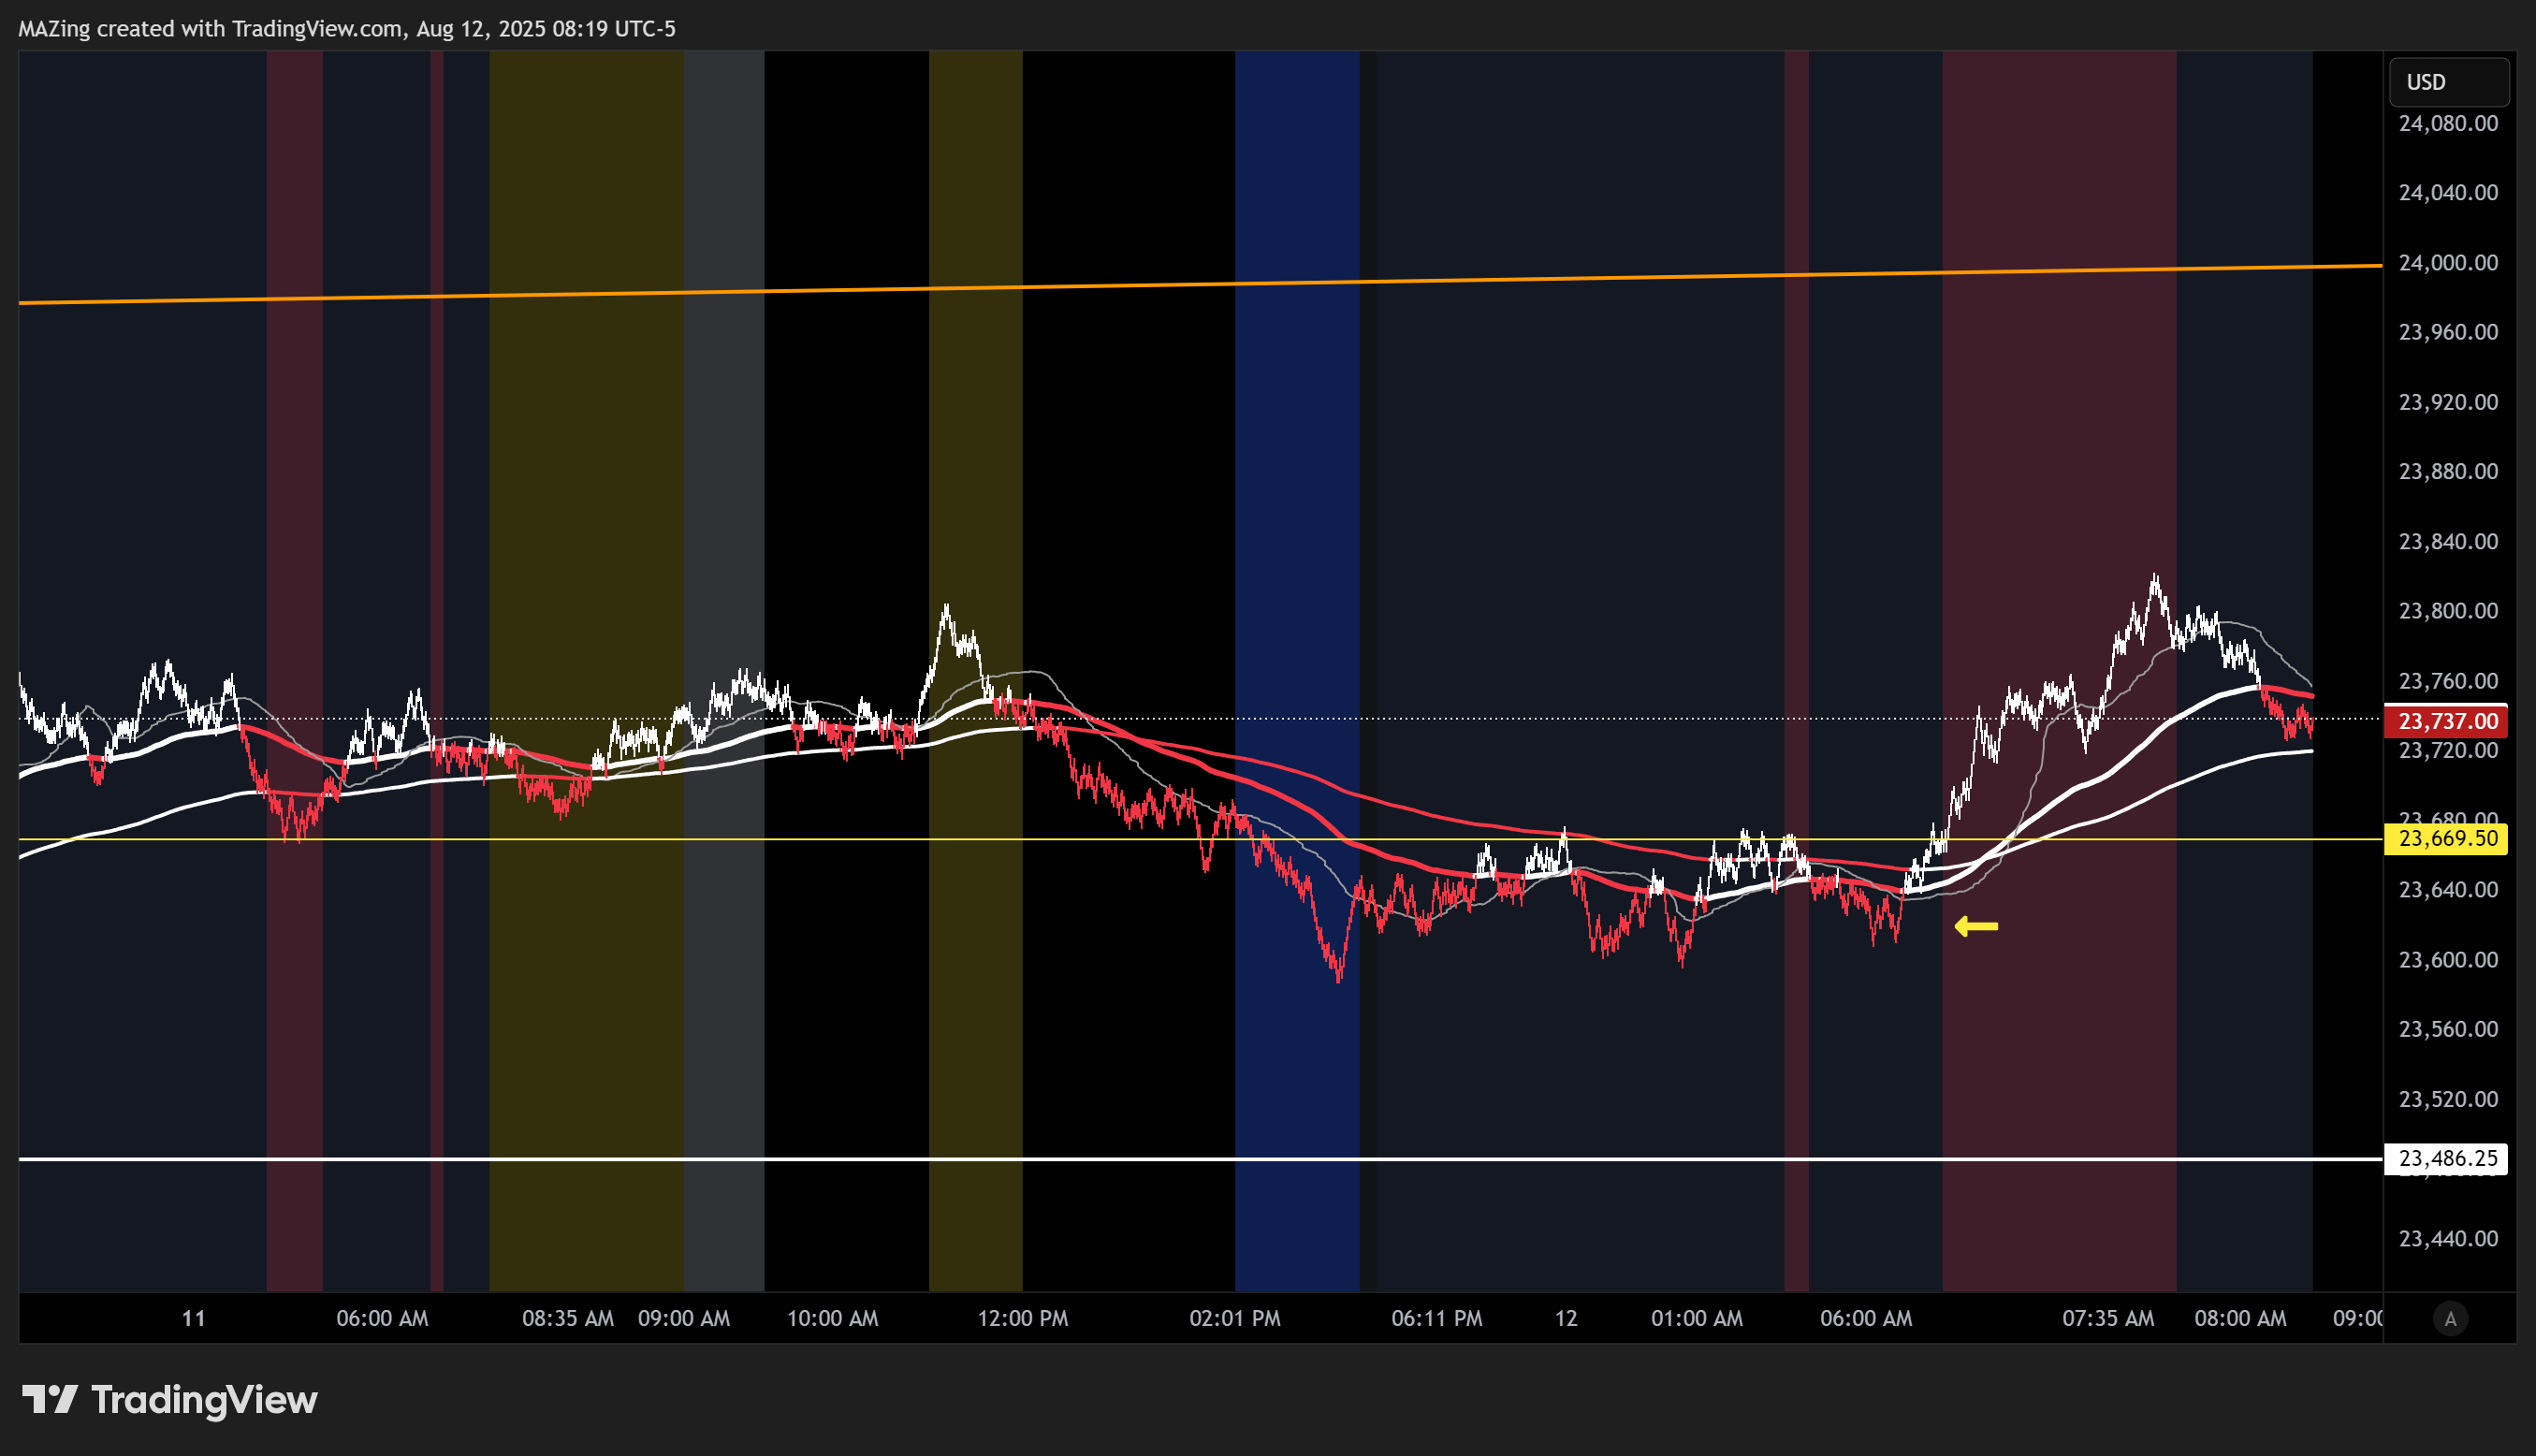Open the USD currency selector
The image size is (2536, 1456).
(2448, 82)
